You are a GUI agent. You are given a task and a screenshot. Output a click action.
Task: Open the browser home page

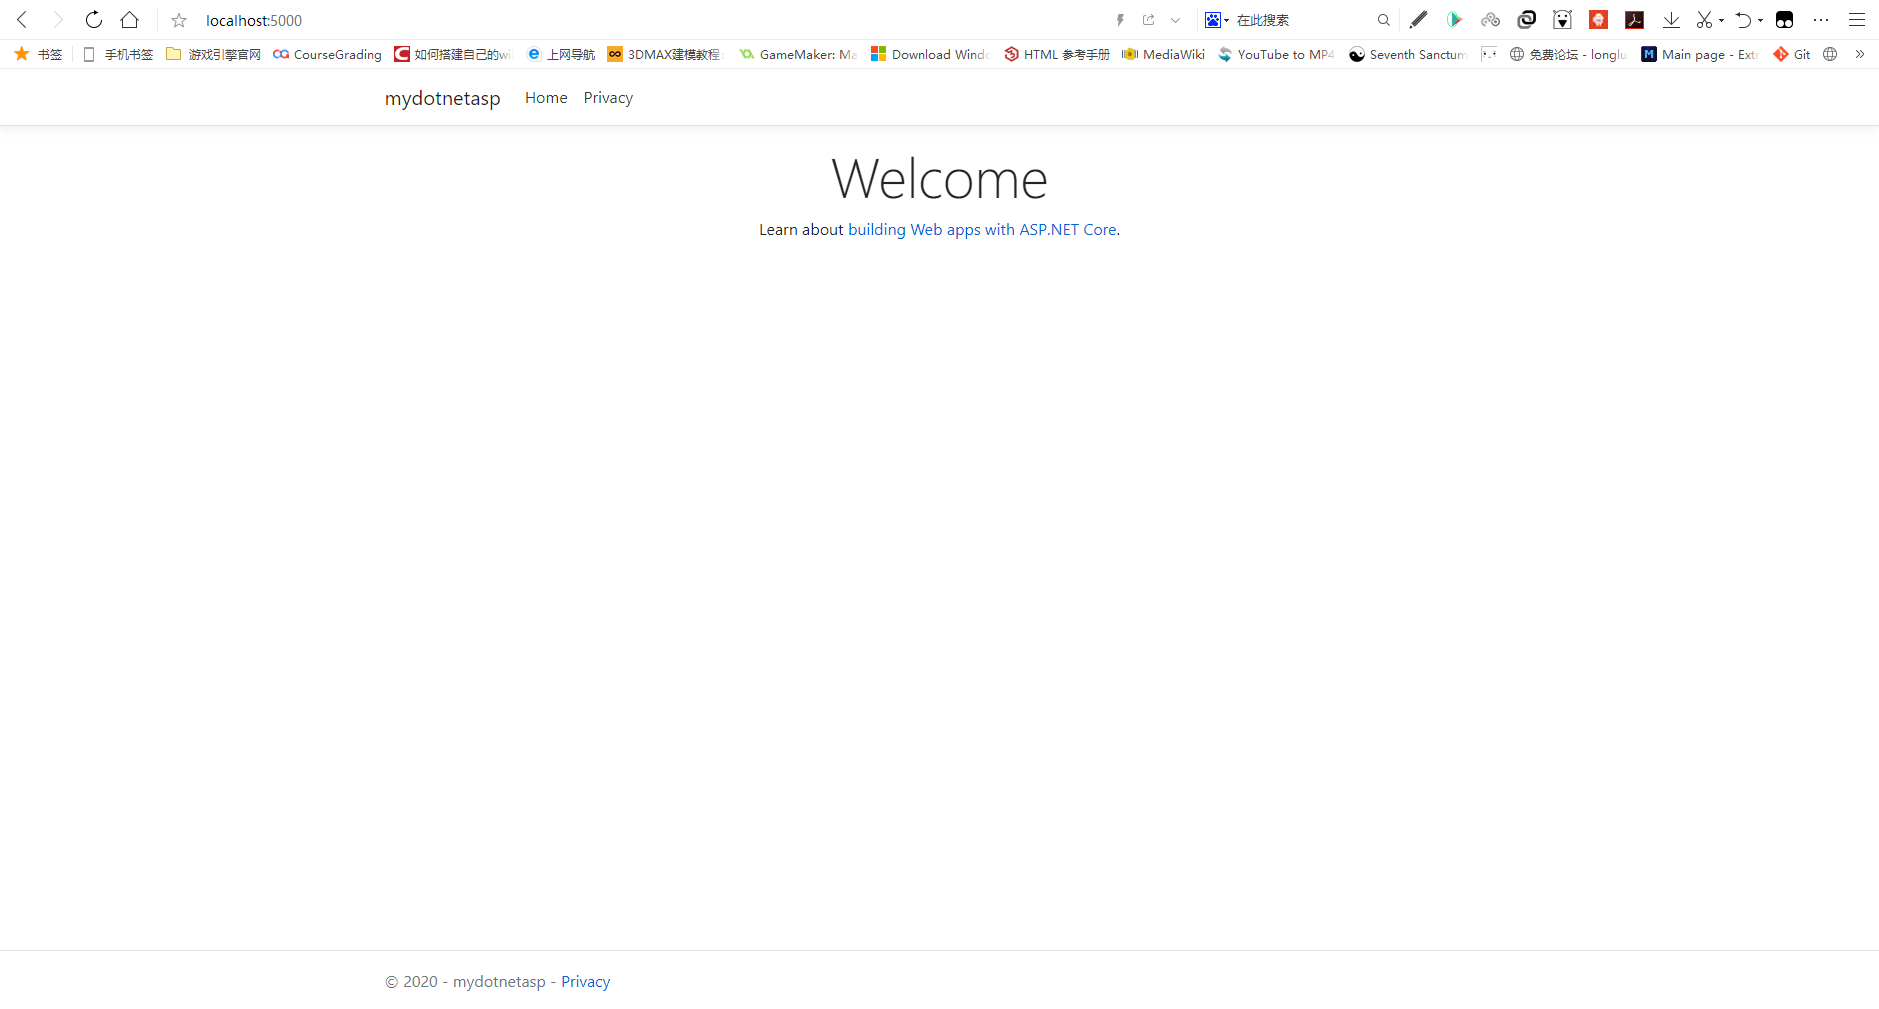point(130,20)
